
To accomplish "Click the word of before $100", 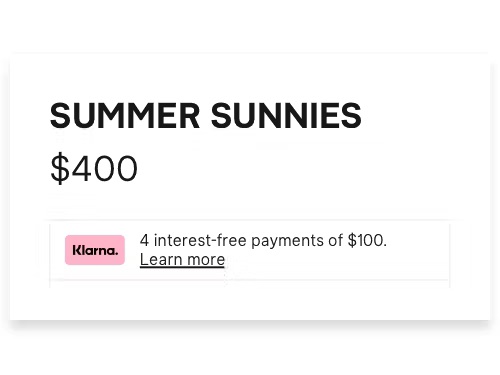I will 335,240.
